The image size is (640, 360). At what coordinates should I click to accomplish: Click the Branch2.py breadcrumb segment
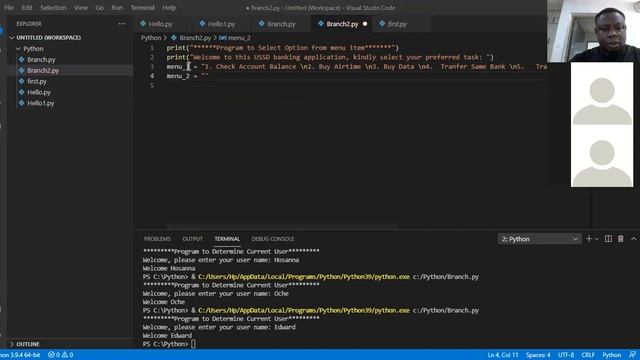[x=195, y=38]
